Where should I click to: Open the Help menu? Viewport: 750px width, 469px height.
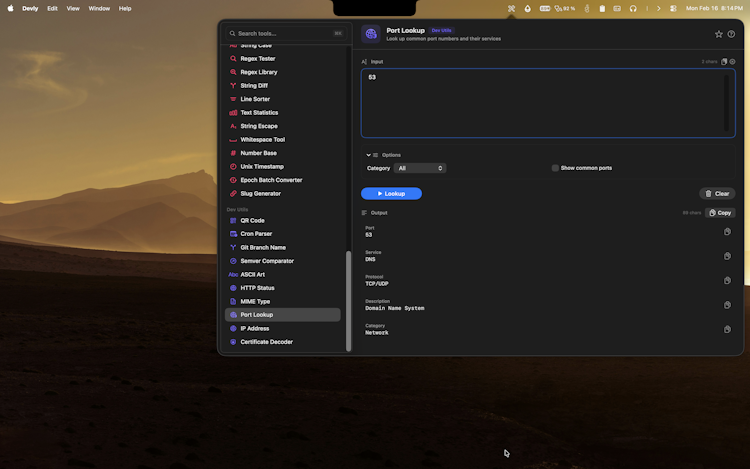[x=125, y=8]
